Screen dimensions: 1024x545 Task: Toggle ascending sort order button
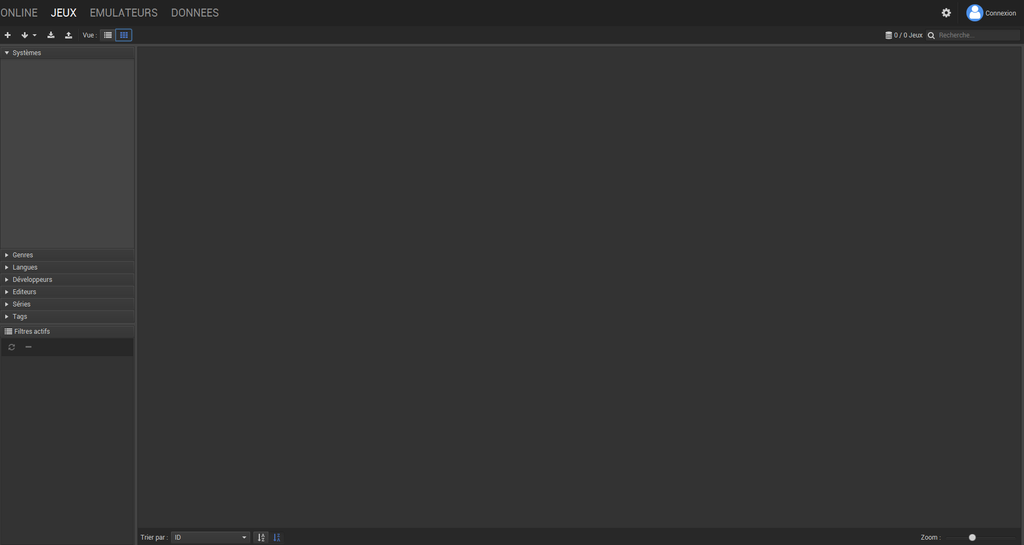tap(261, 537)
